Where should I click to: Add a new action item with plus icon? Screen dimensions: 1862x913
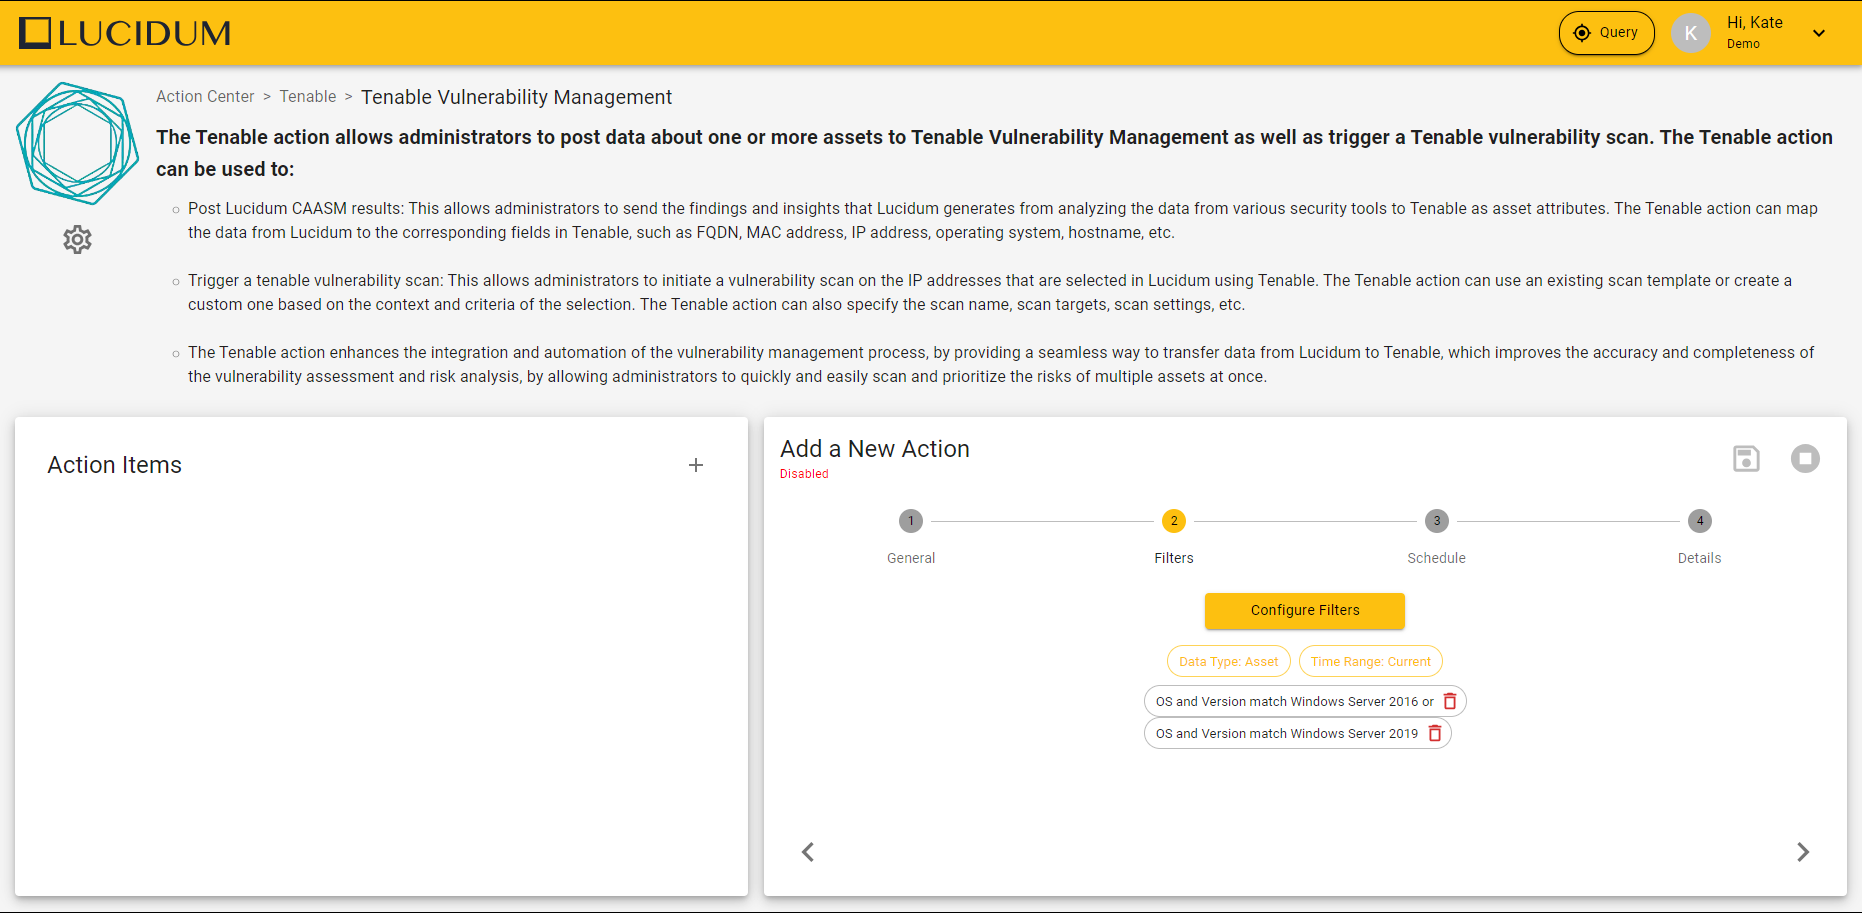point(696,465)
